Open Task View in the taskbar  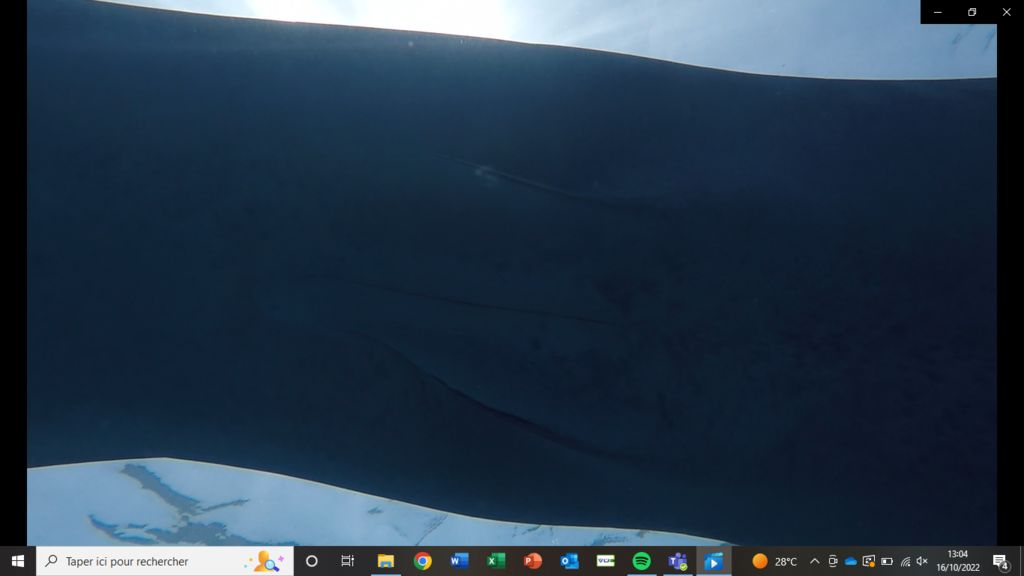point(347,561)
